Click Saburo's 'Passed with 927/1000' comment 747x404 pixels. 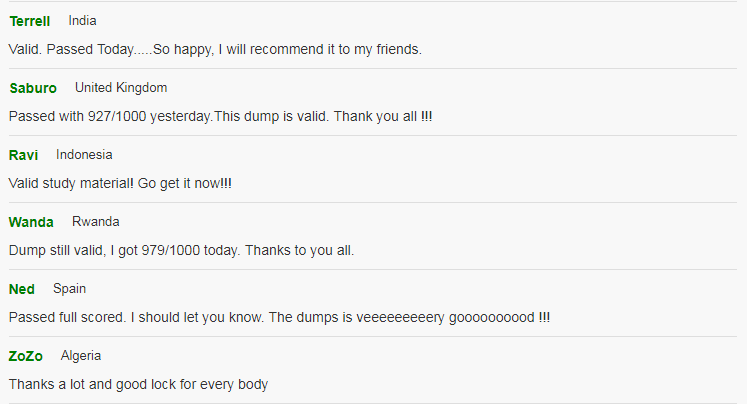coord(221,116)
